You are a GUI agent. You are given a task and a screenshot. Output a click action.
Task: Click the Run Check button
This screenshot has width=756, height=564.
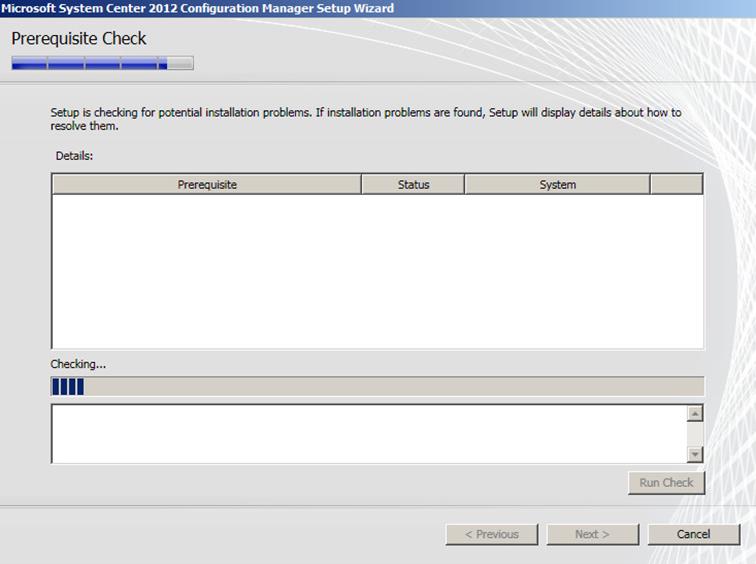pos(666,483)
